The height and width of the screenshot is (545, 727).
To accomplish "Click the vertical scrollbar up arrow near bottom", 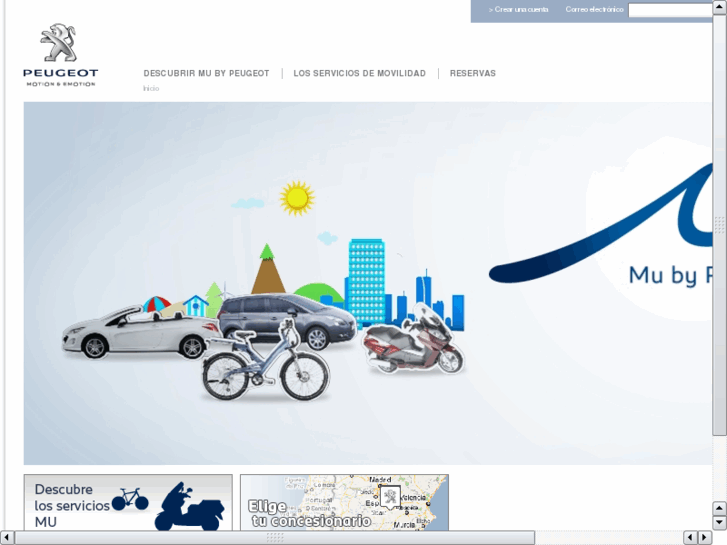I will [720, 508].
